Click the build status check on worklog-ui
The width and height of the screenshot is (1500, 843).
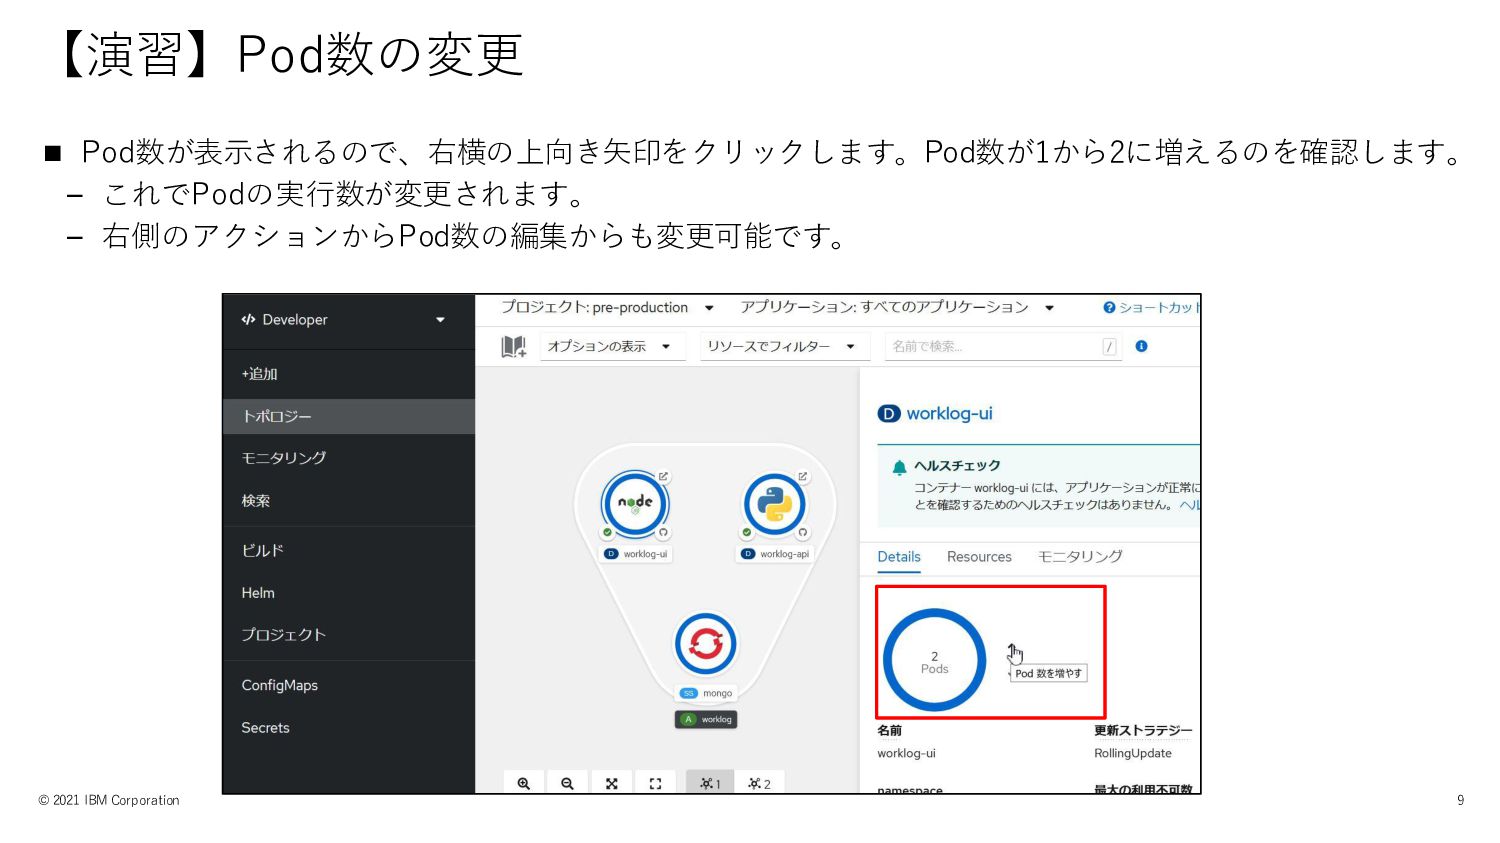(x=607, y=532)
